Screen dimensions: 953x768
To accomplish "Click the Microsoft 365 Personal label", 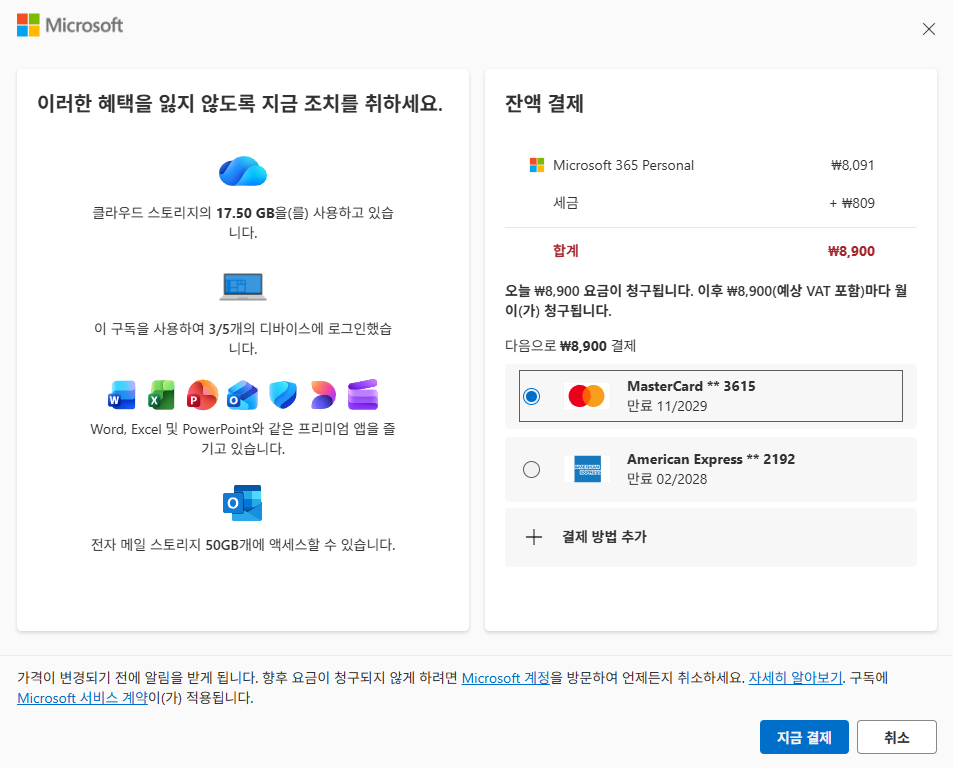I will [623, 165].
